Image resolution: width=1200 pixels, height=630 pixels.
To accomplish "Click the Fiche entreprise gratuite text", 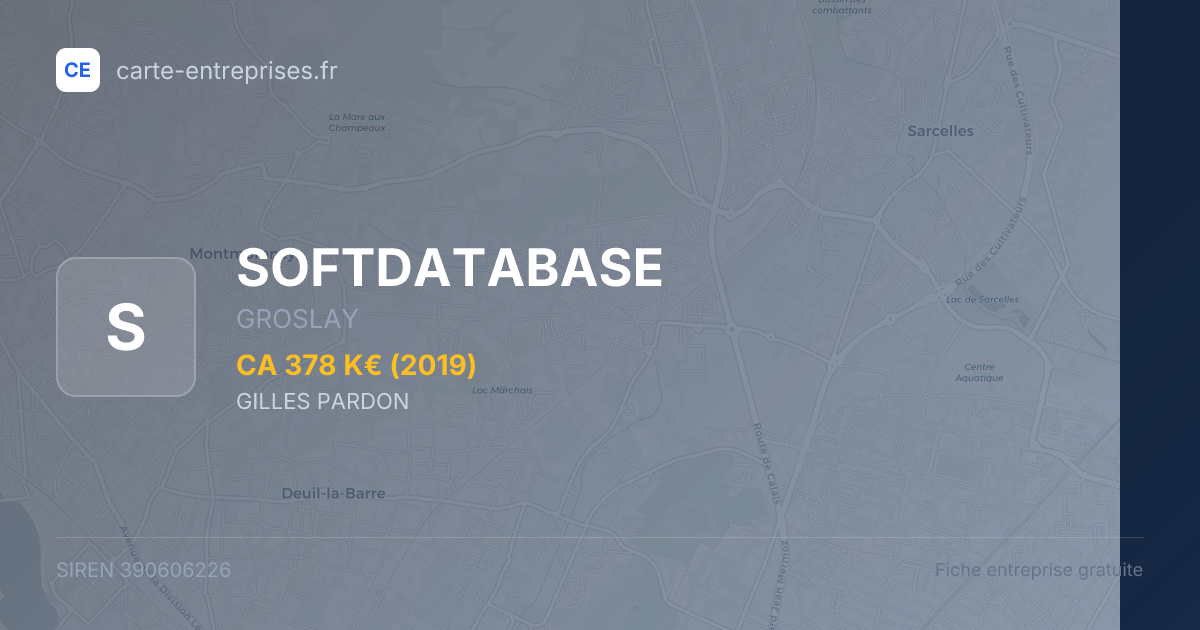I will click(1039, 570).
